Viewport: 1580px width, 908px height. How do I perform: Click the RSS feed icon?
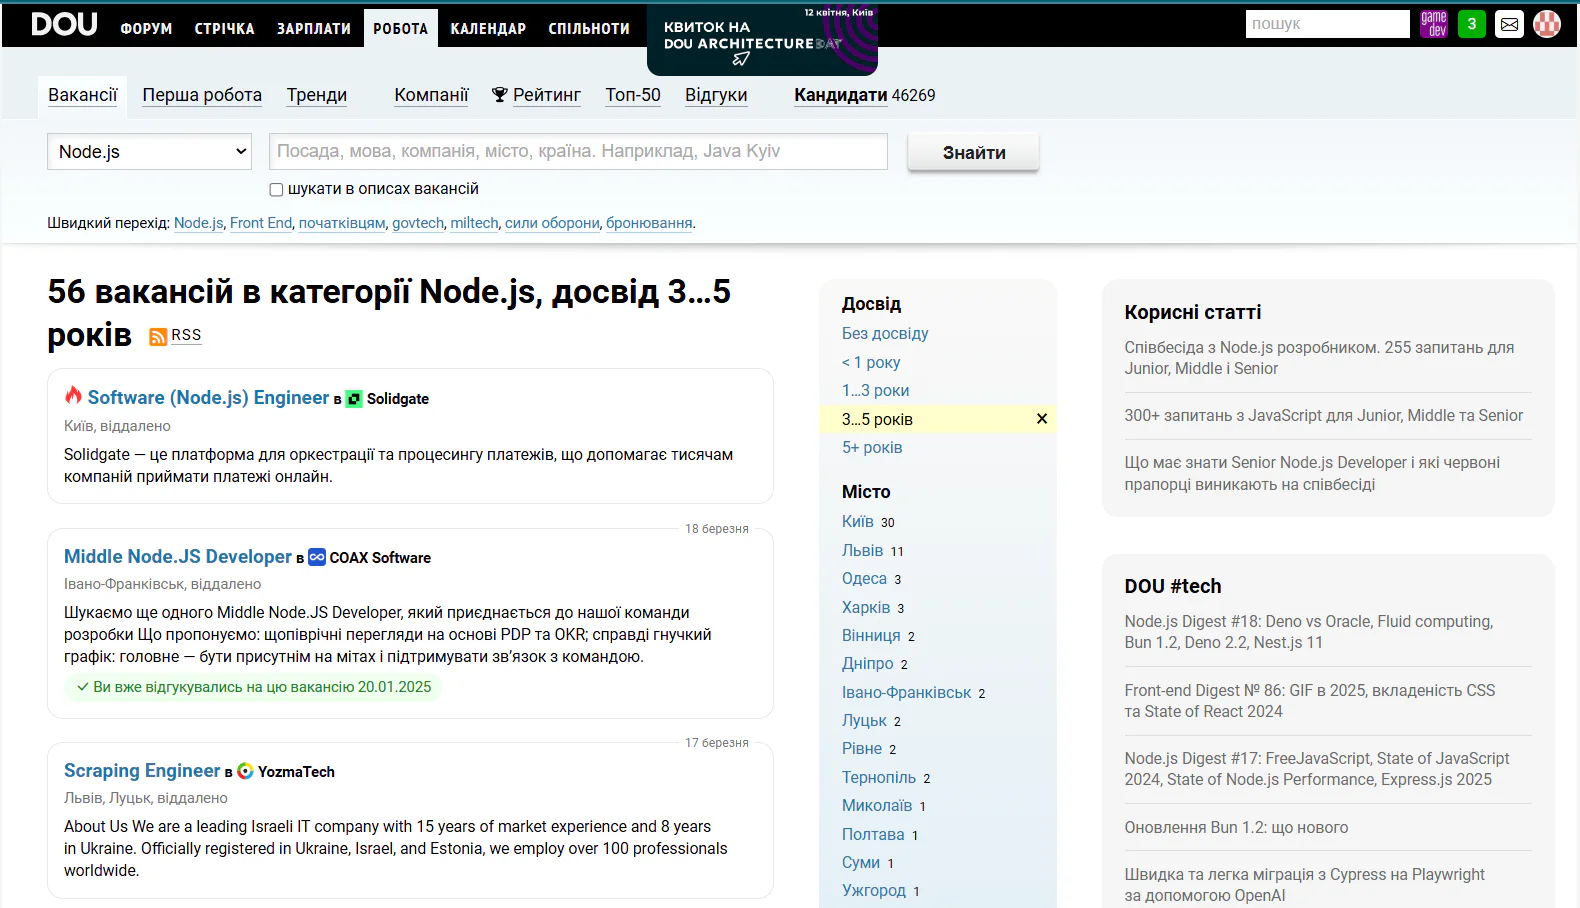[x=158, y=337]
